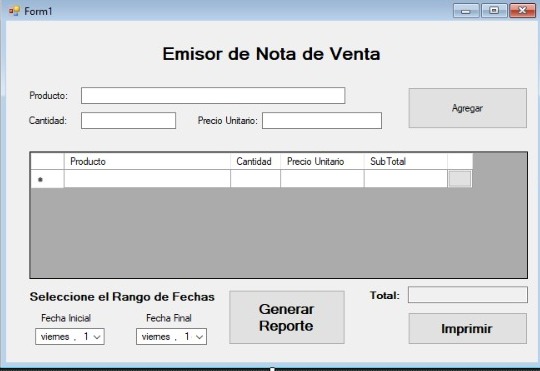The width and height of the screenshot is (540, 371).
Task: Click the Imprimir button
Action: coord(467,329)
